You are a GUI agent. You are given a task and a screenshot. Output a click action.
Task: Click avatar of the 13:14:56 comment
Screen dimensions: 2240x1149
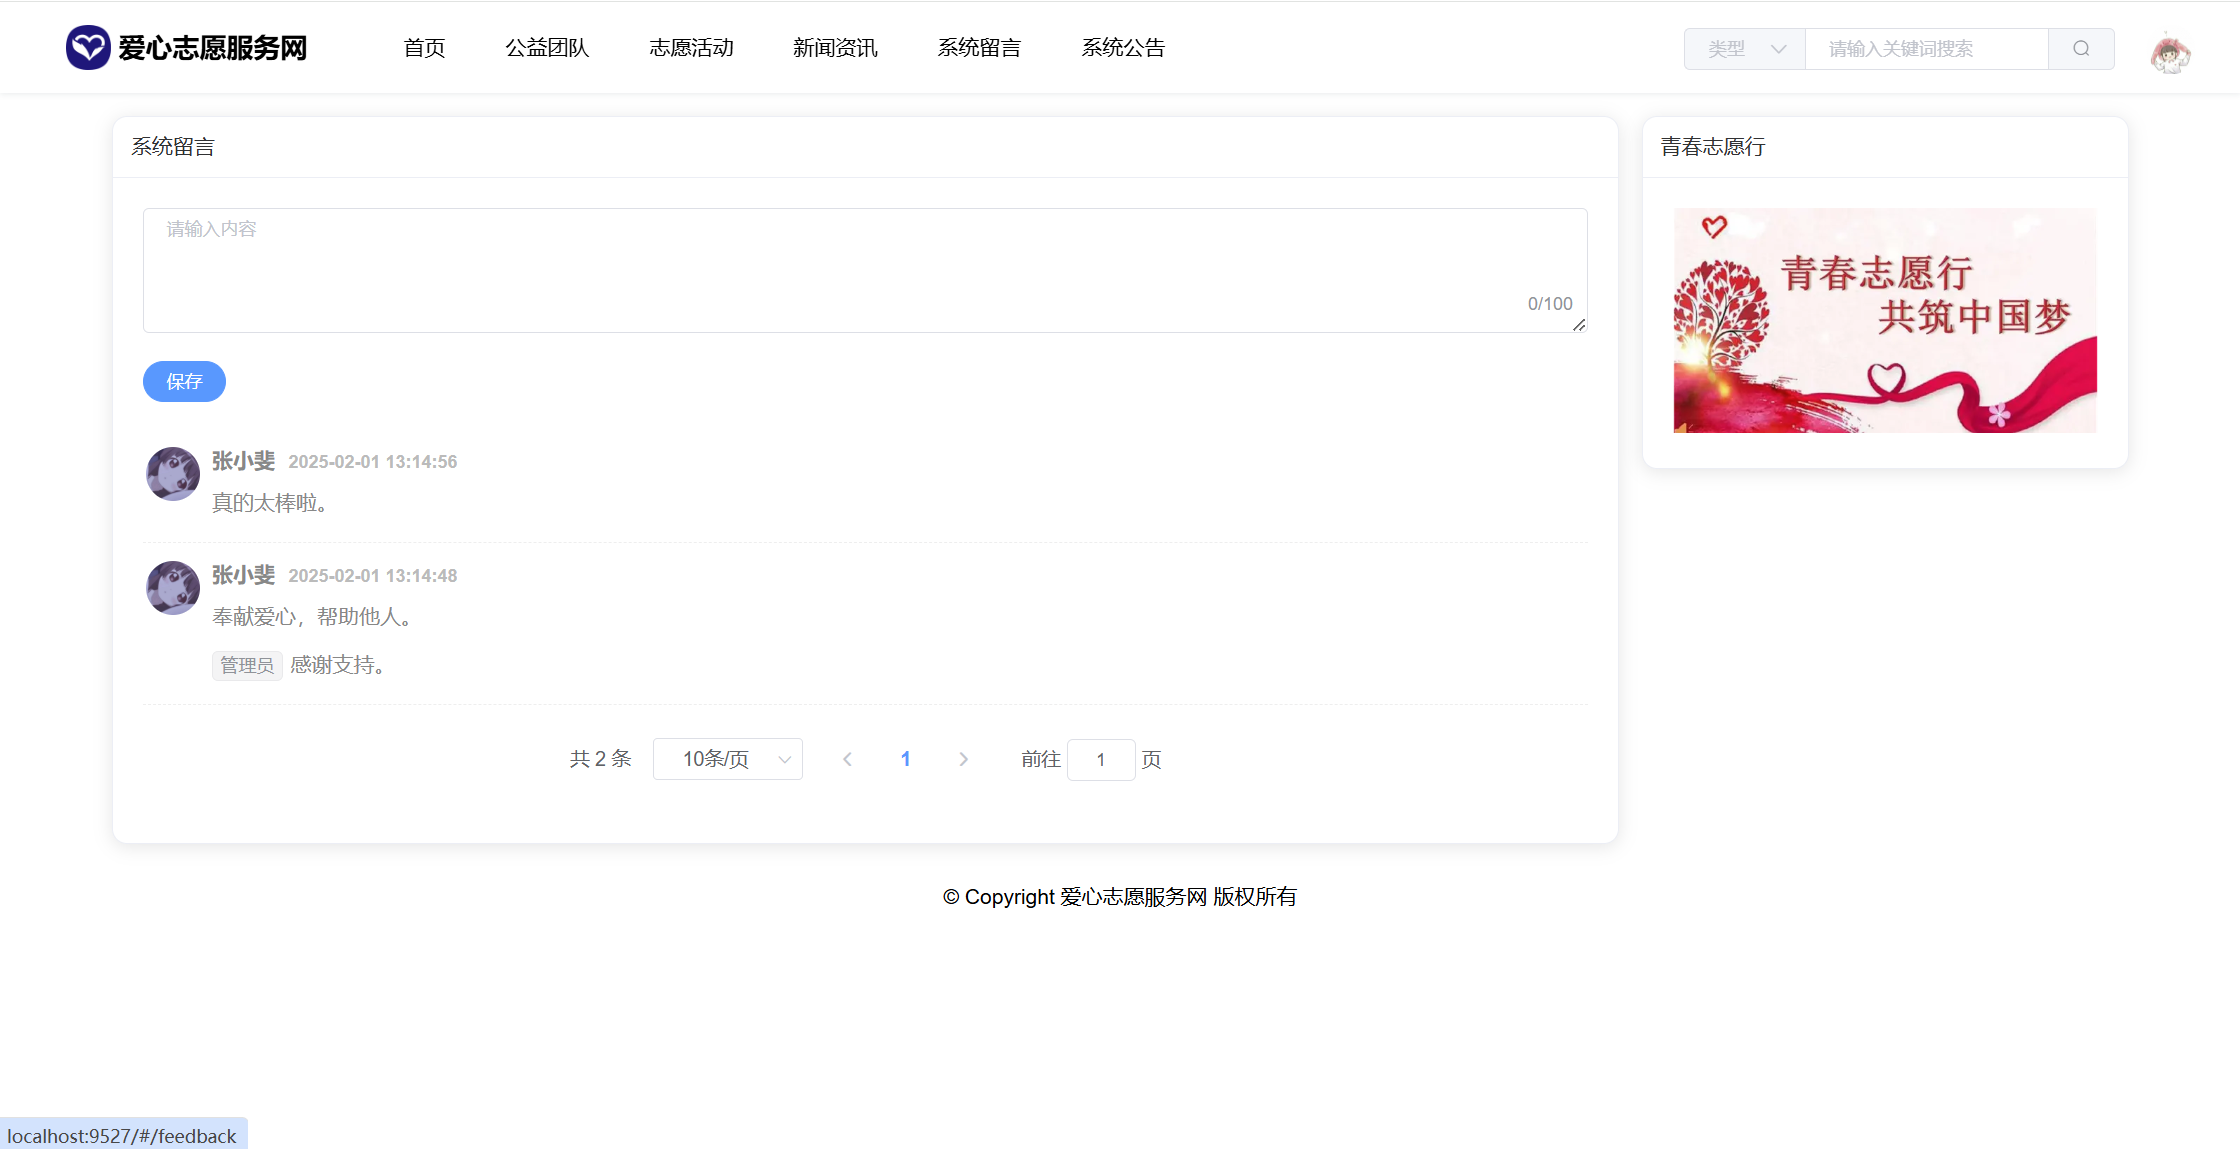(173, 474)
